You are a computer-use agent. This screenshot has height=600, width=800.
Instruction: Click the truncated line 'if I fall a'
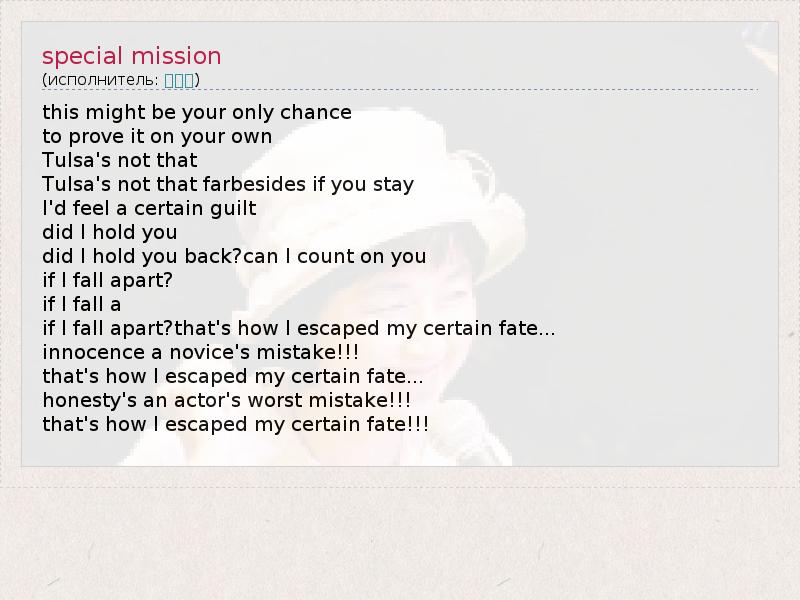coord(81,304)
